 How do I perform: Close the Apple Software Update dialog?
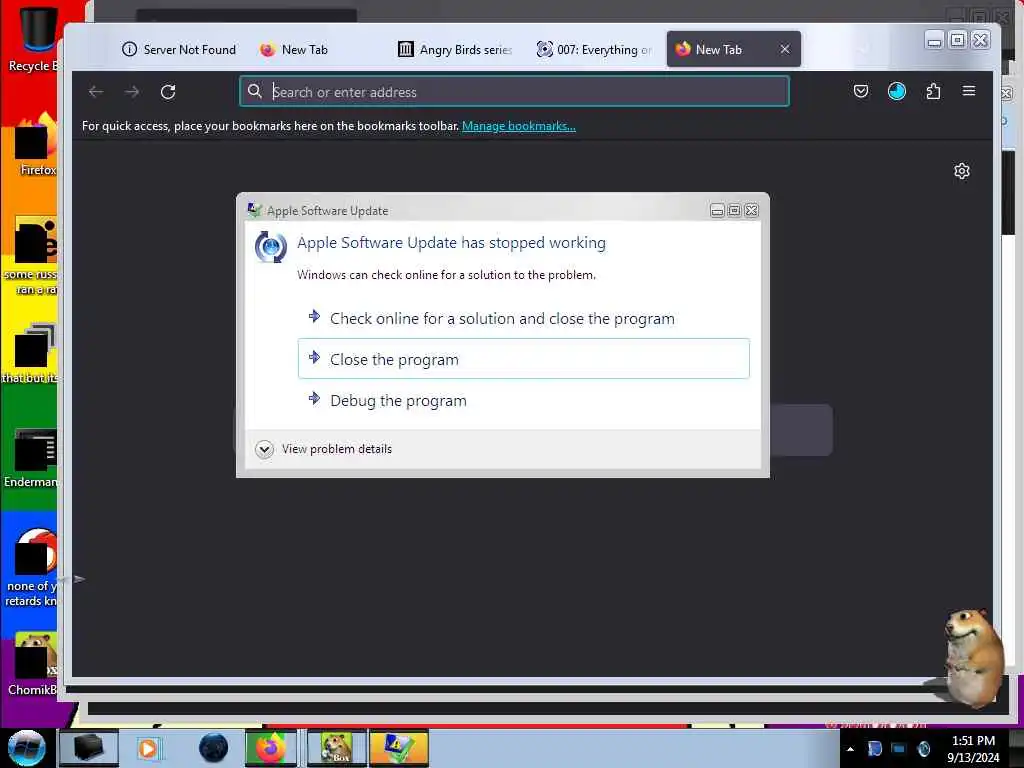pos(752,210)
